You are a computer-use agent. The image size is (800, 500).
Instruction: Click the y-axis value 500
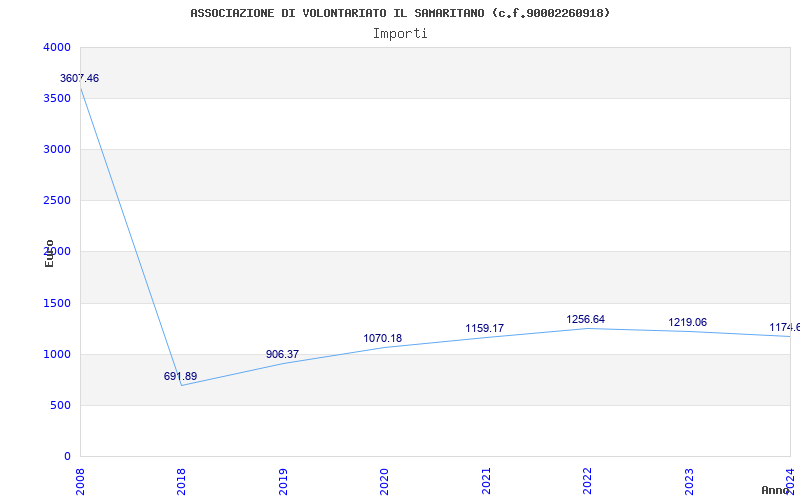point(61,406)
